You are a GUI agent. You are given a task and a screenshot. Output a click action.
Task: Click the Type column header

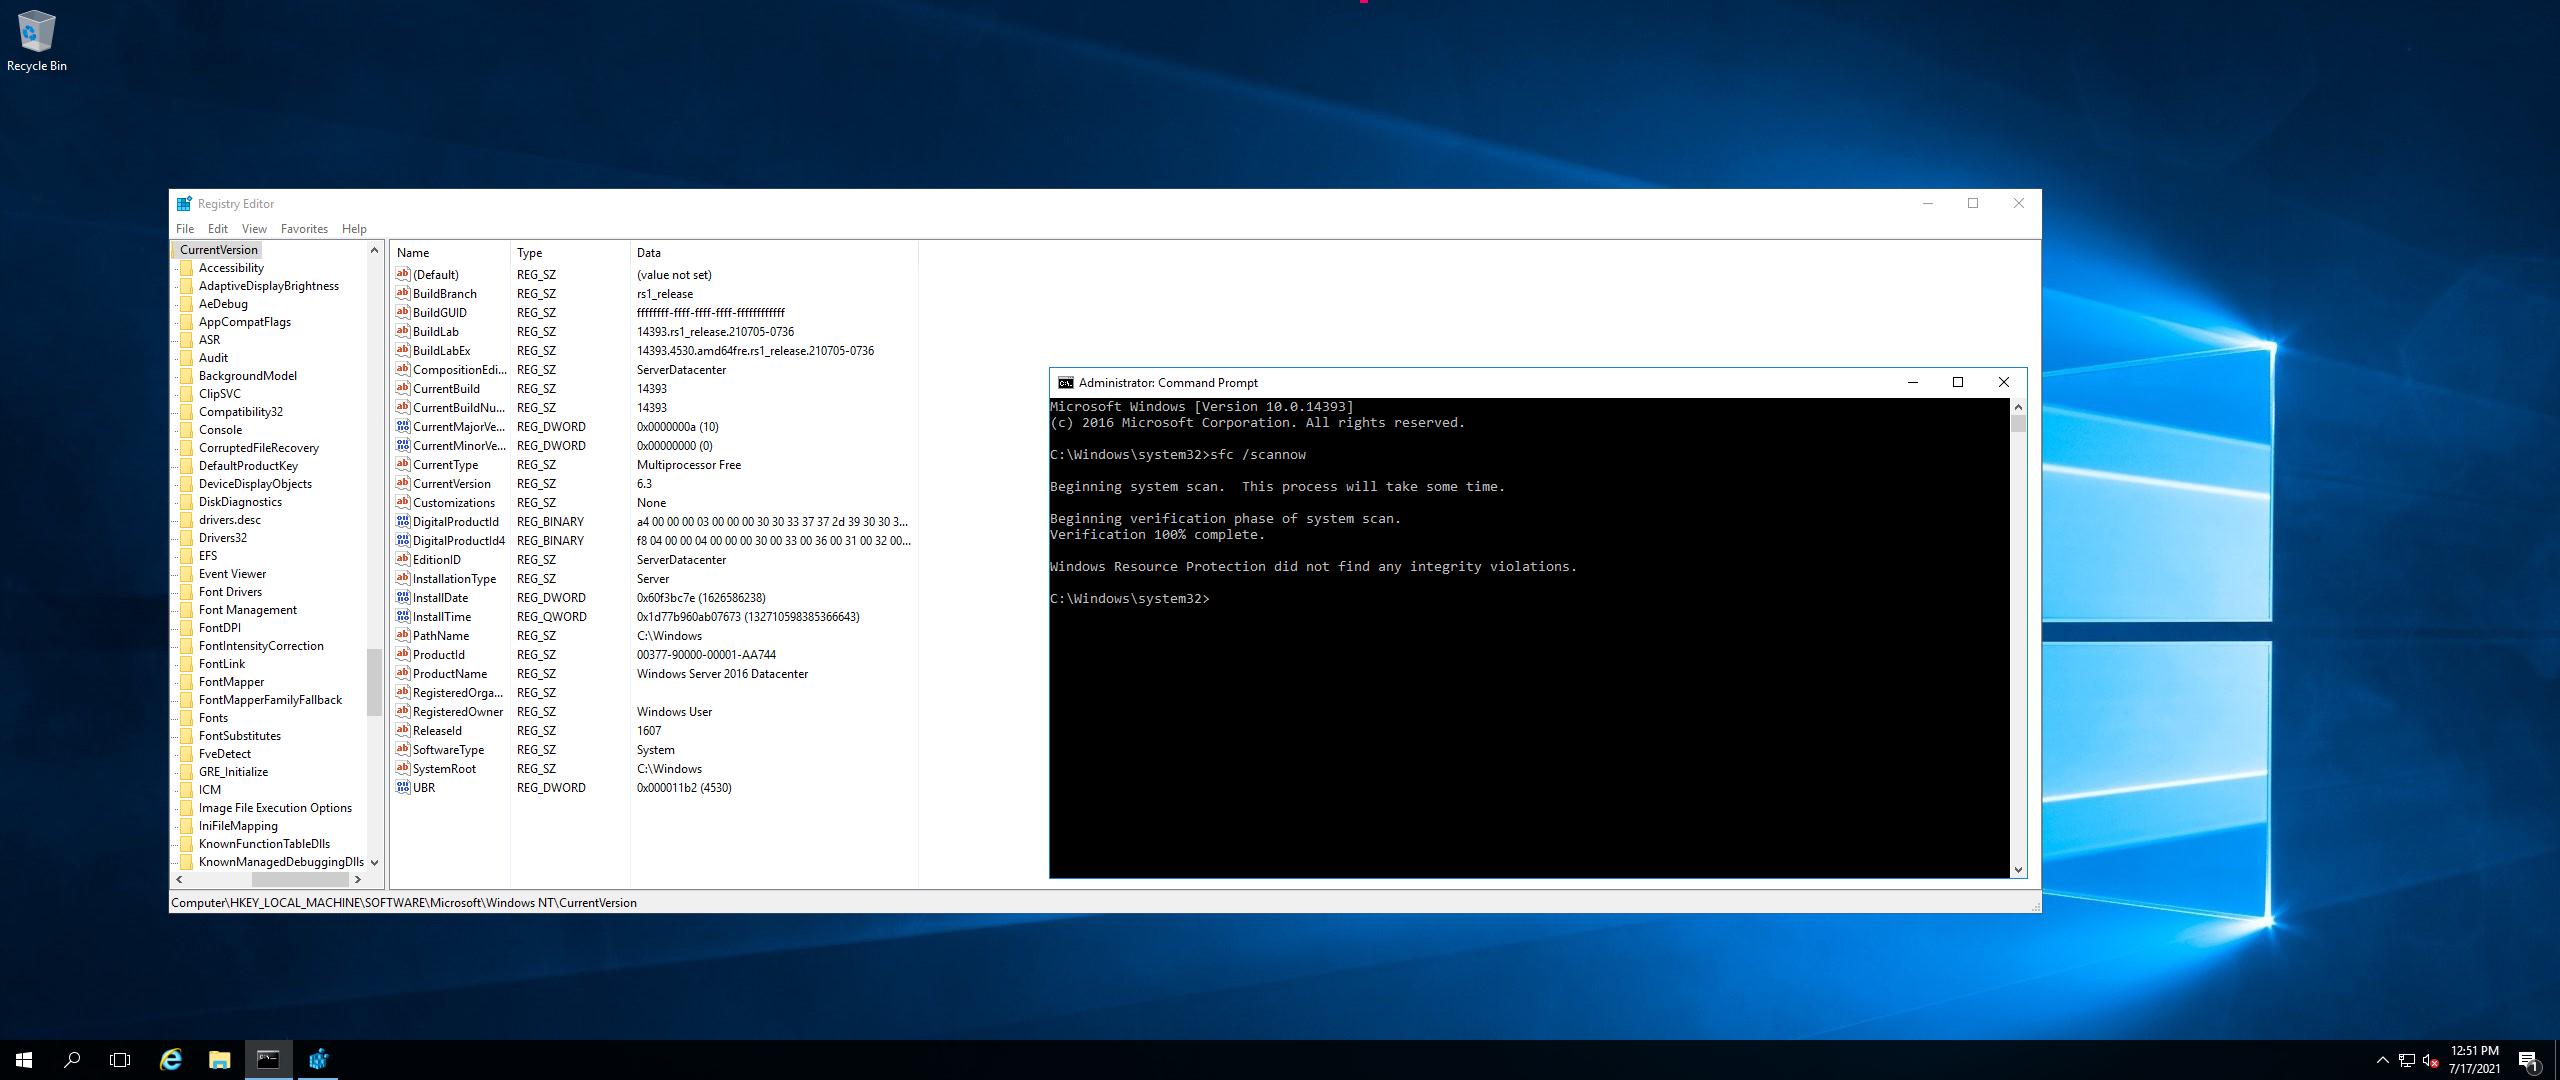[x=570, y=253]
